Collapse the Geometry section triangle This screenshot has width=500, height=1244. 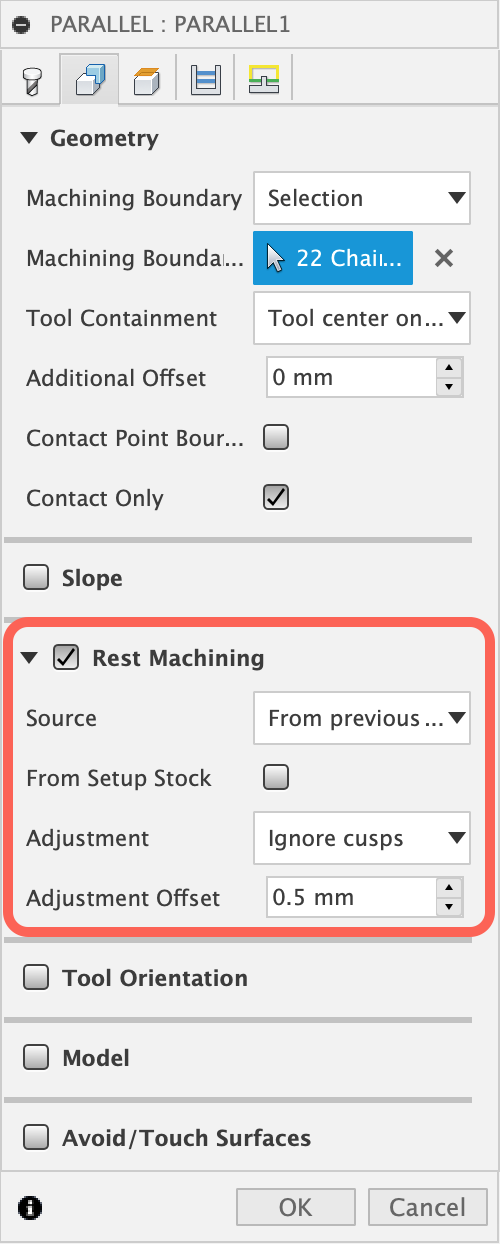tap(30, 138)
